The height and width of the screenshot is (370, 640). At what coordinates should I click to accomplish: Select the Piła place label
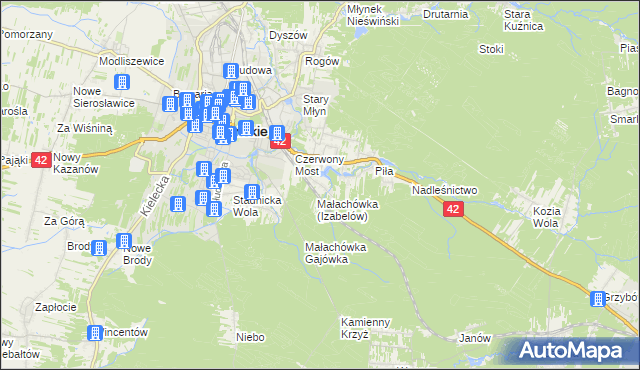pos(384,171)
